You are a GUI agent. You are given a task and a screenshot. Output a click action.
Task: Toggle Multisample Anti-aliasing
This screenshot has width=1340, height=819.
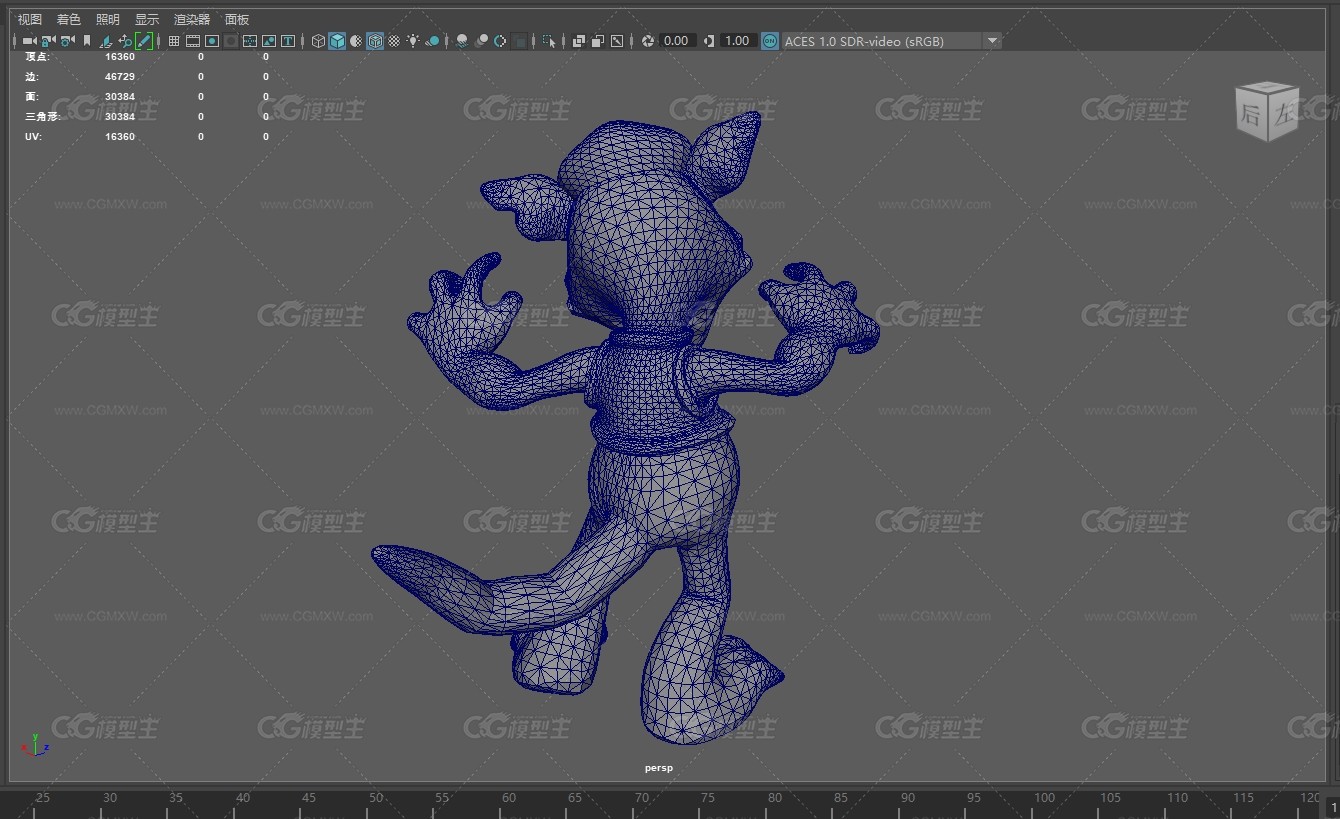click(x=500, y=41)
